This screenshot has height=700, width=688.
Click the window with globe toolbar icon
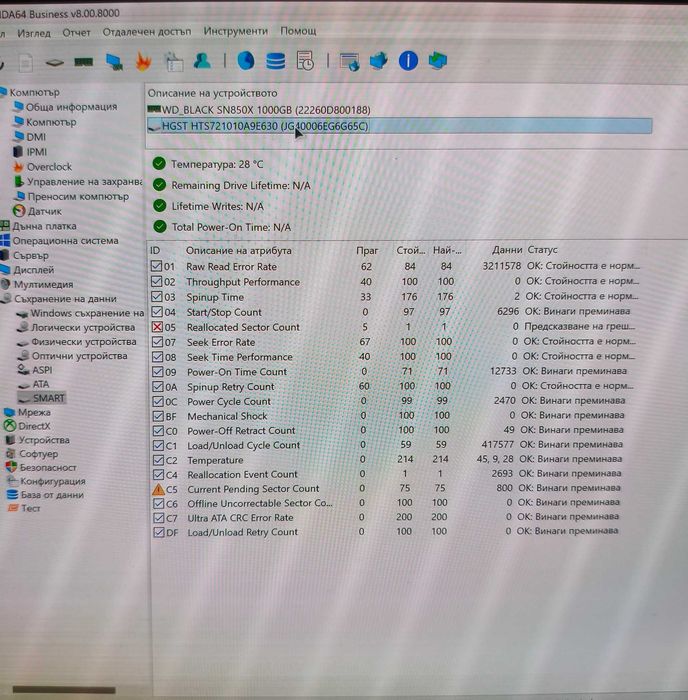[350, 61]
